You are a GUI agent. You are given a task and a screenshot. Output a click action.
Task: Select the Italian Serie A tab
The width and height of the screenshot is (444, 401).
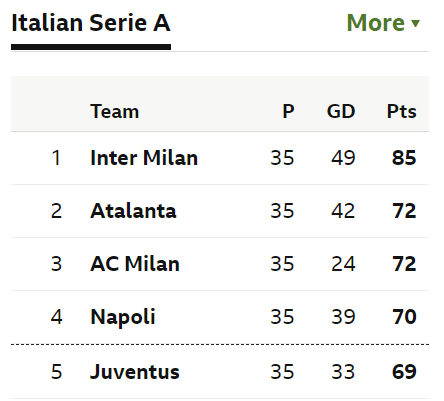pos(91,23)
